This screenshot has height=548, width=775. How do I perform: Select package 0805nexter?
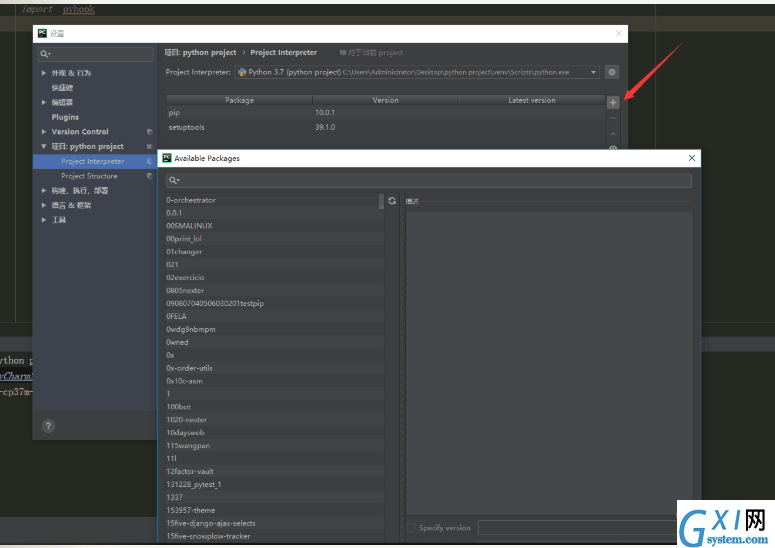tap(274, 291)
